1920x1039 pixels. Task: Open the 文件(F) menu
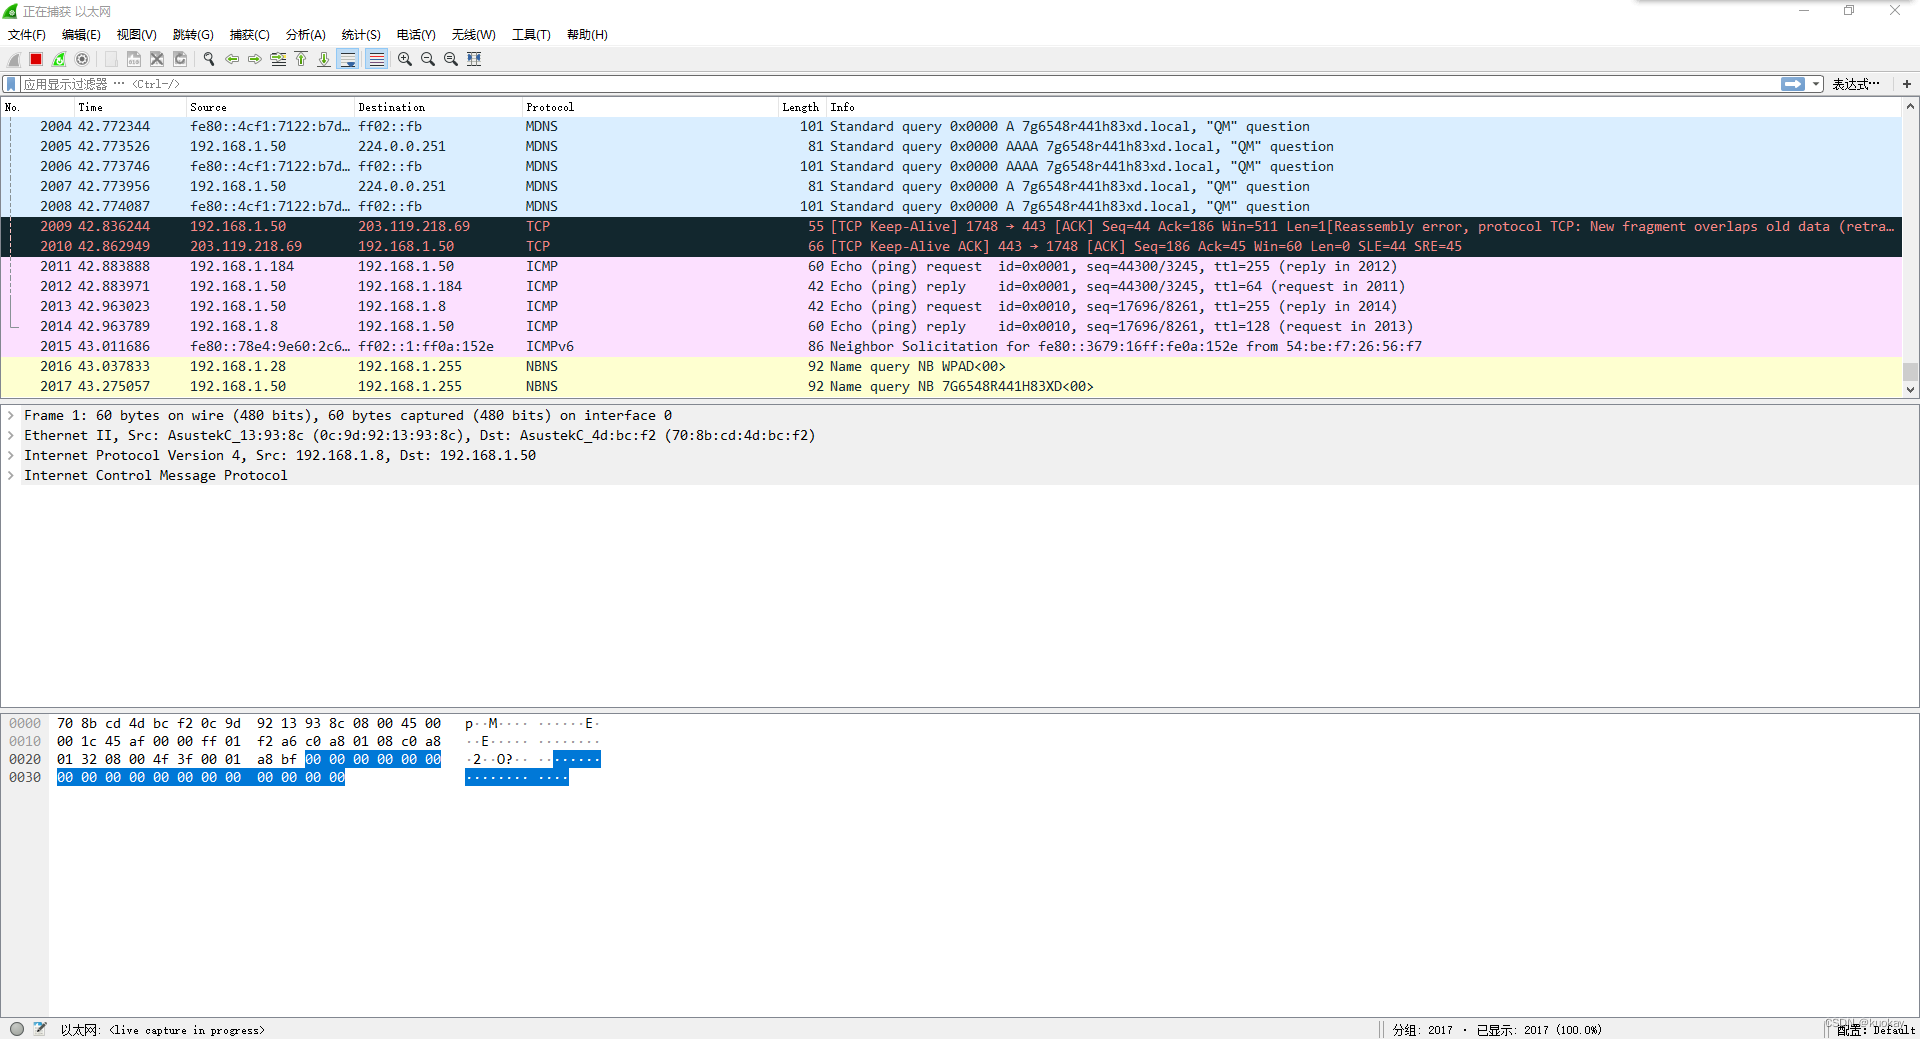27,35
